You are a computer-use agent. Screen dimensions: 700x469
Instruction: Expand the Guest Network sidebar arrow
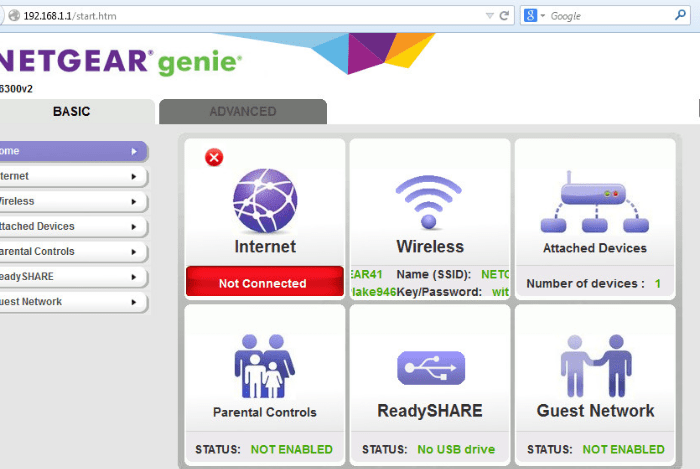[x=134, y=302]
